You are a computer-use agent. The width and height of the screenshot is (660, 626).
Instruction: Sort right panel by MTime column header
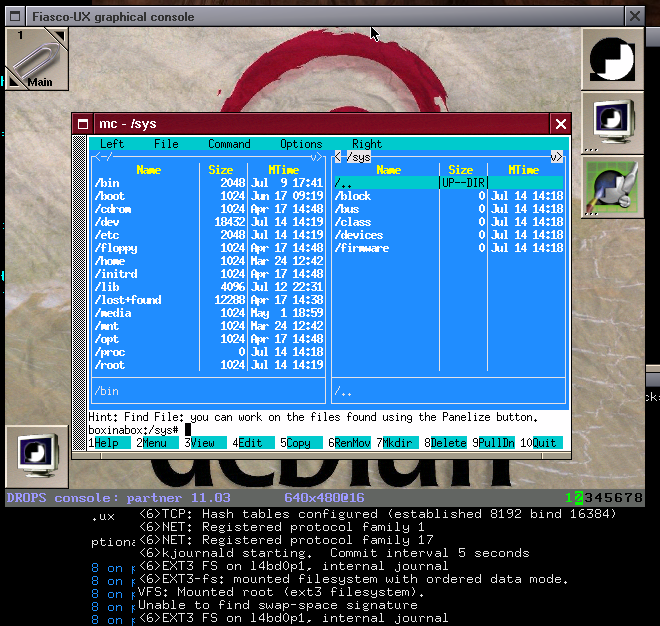coord(523,170)
